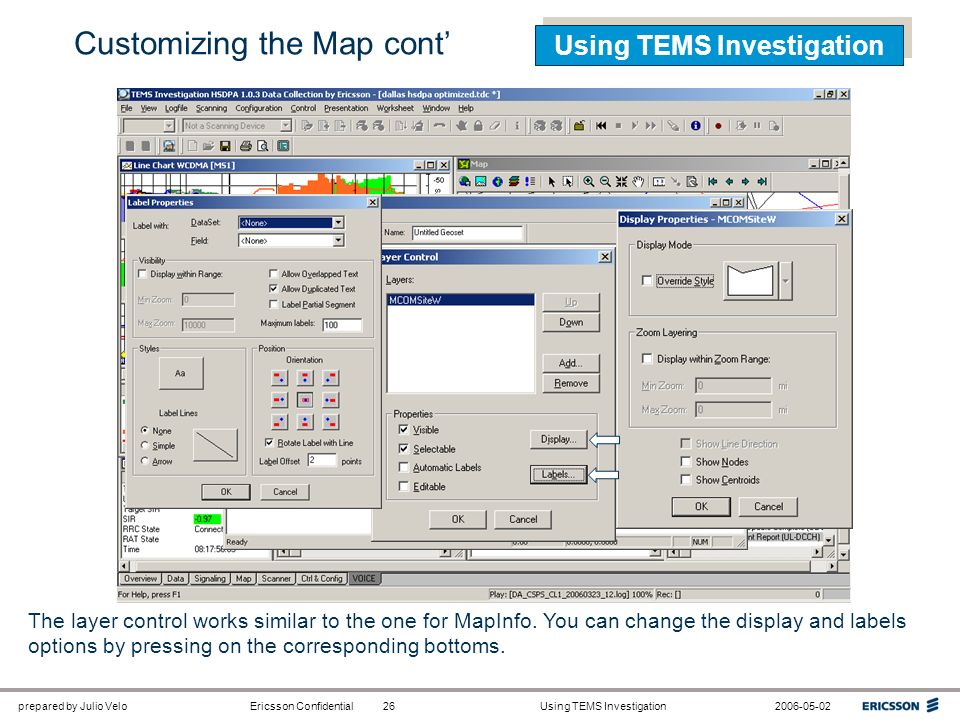Select the Arrow label line radio

click(x=144, y=461)
